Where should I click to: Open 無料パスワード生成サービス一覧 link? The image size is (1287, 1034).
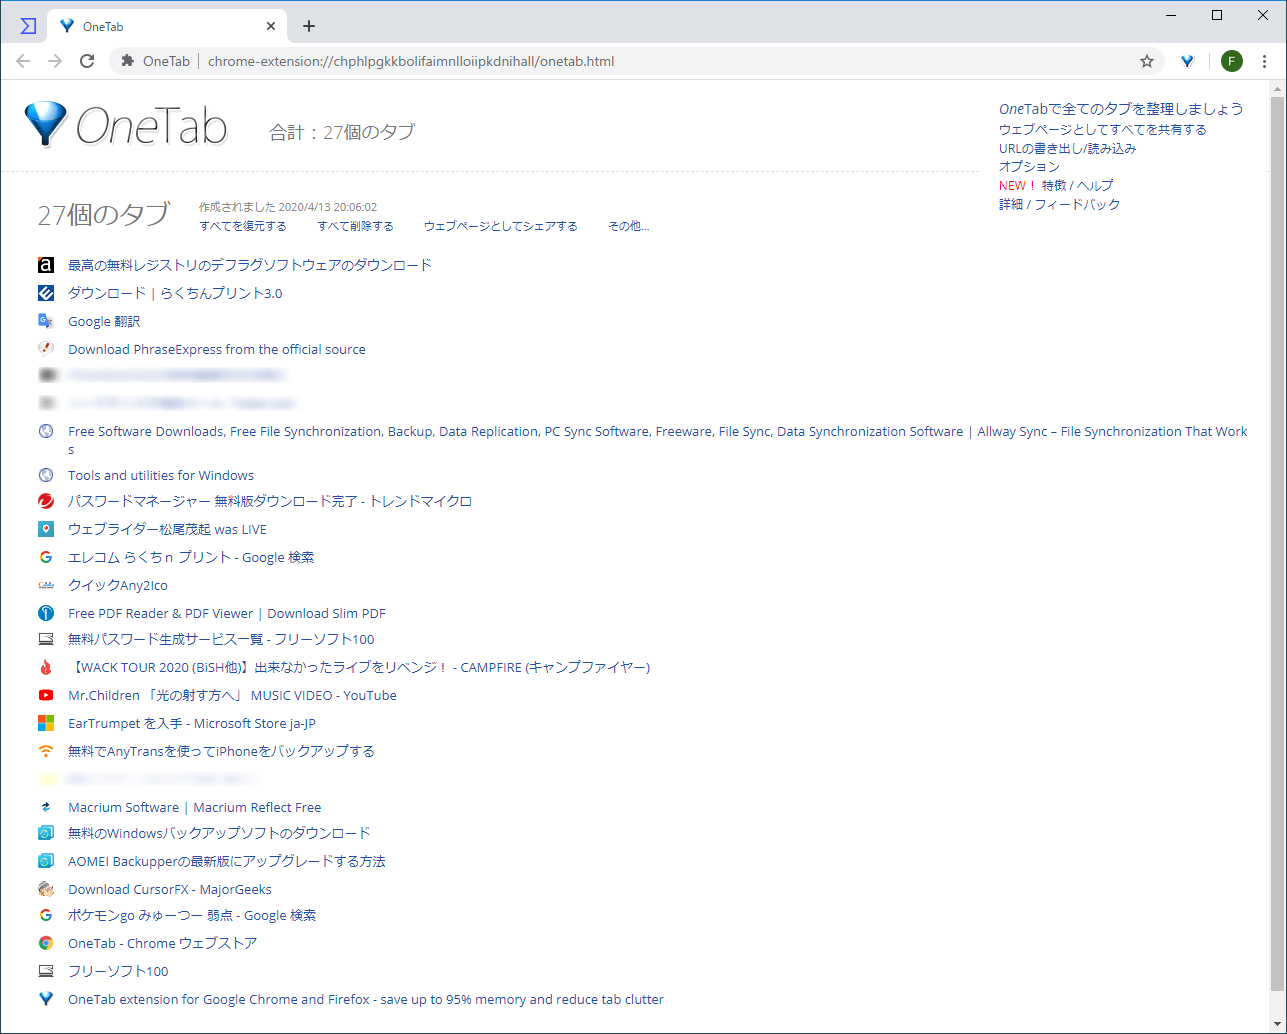[221, 639]
